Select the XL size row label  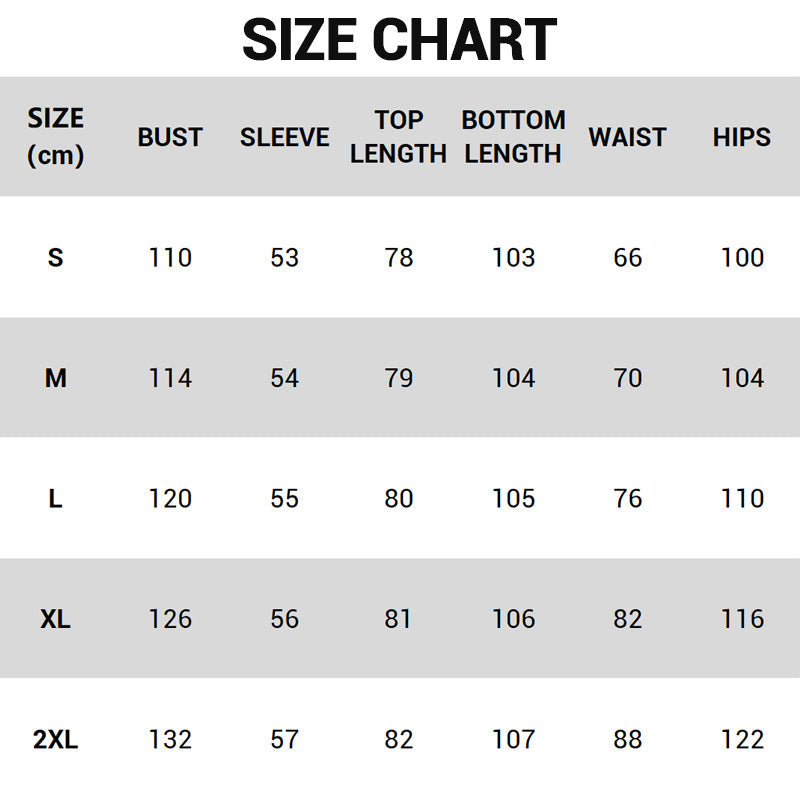click(x=55, y=619)
